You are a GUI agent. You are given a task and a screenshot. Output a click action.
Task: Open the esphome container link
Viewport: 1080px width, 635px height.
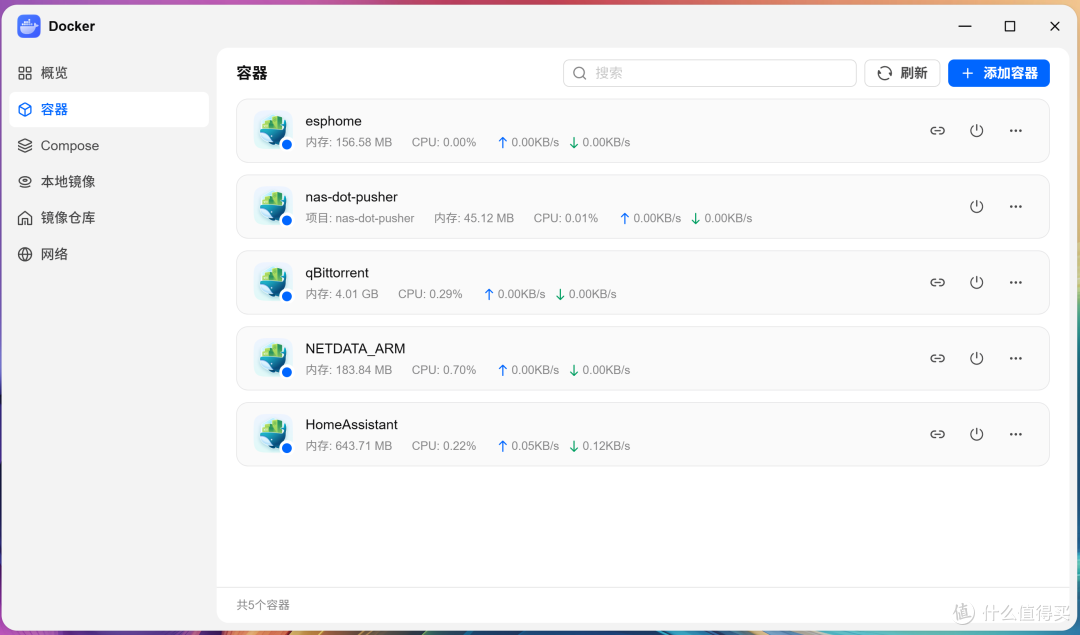click(x=937, y=131)
